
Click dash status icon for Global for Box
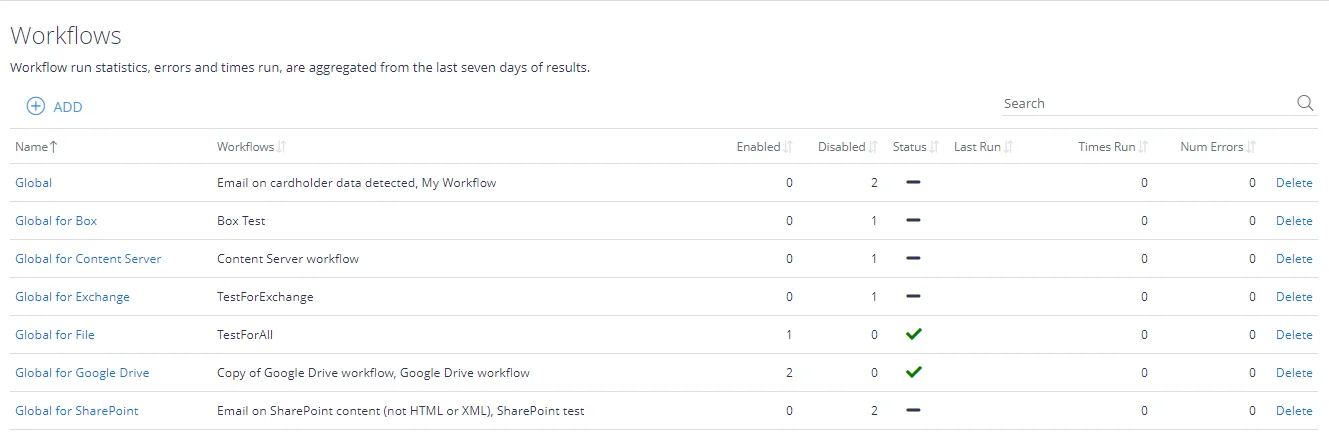coord(913,221)
